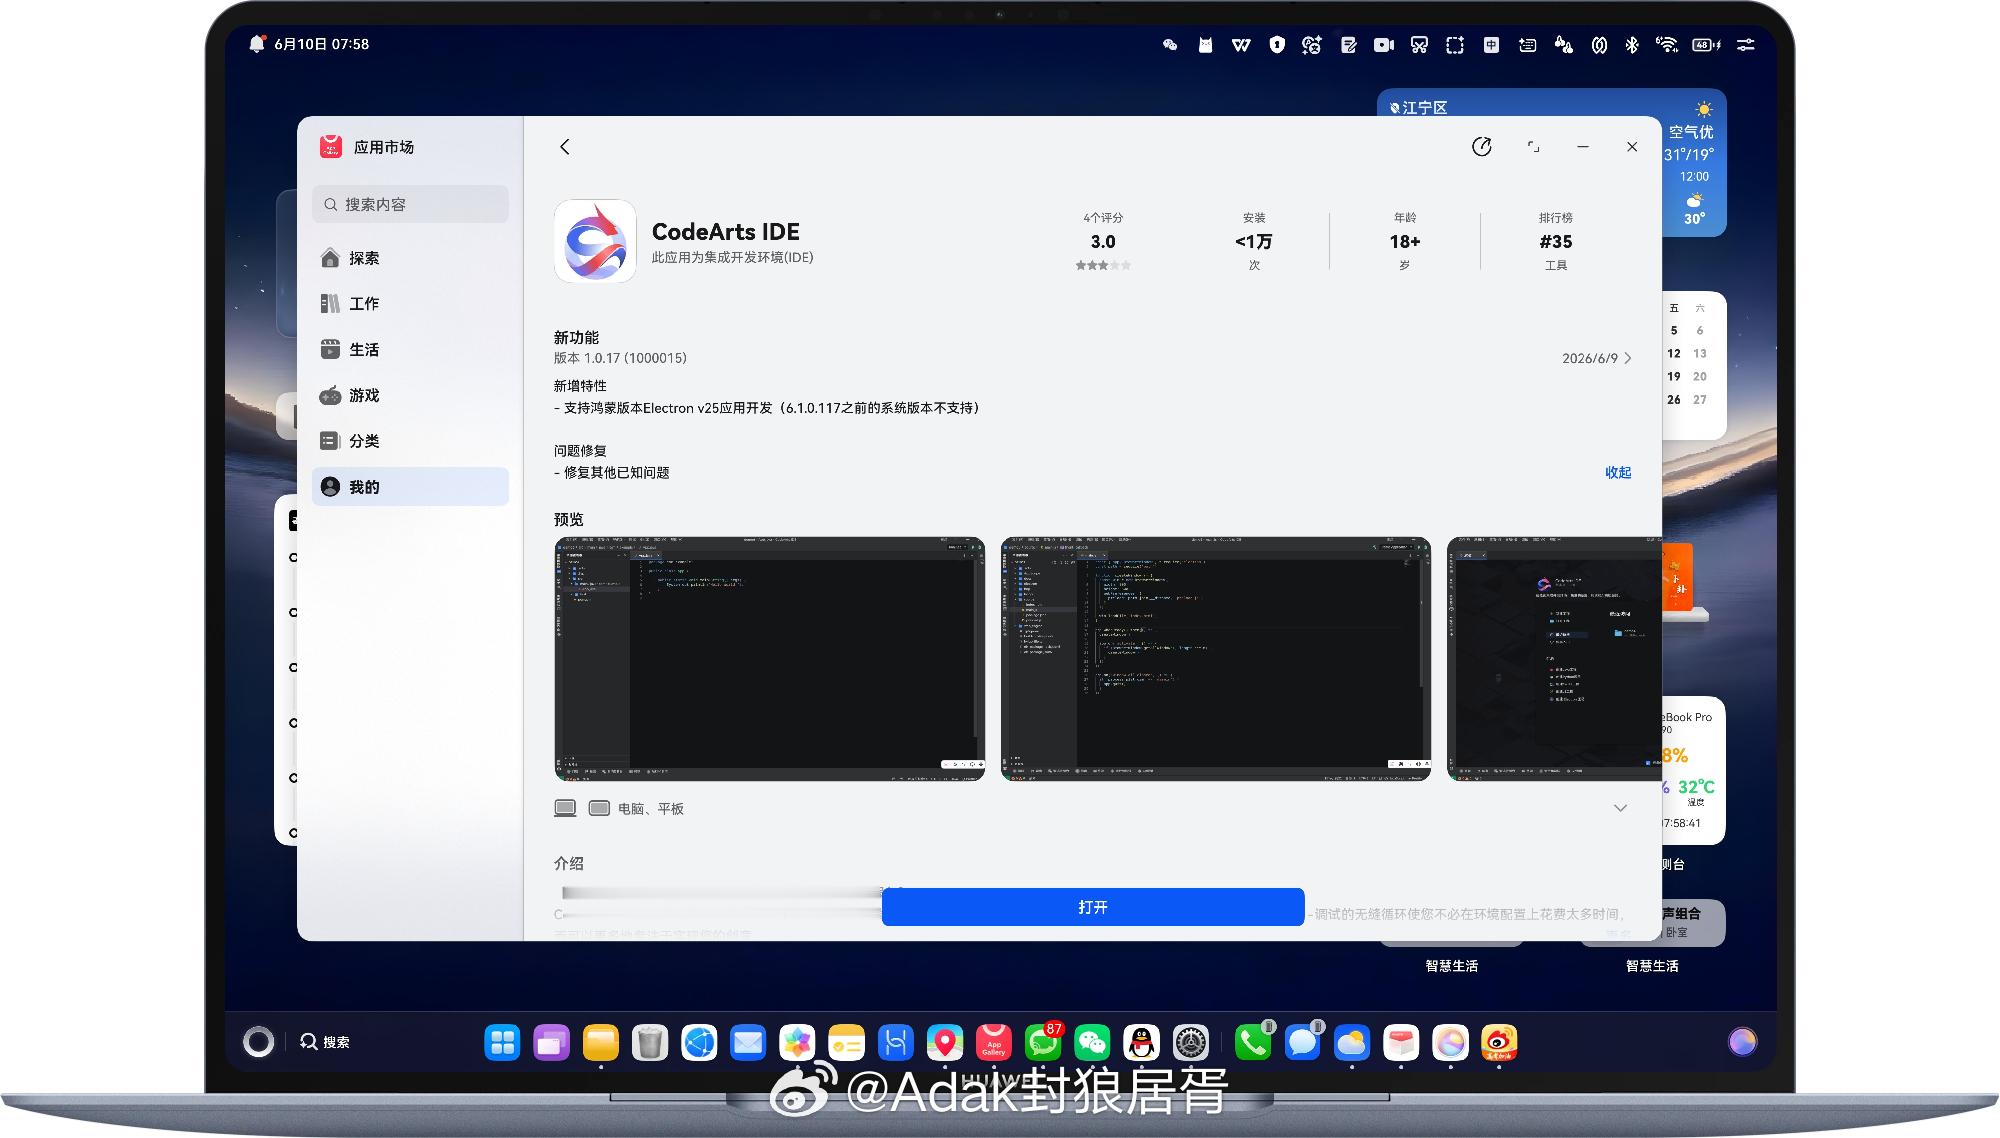The width and height of the screenshot is (2000, 1138).
Task: Open the CodeArts IDE app logo
Action: coord(595,241)
